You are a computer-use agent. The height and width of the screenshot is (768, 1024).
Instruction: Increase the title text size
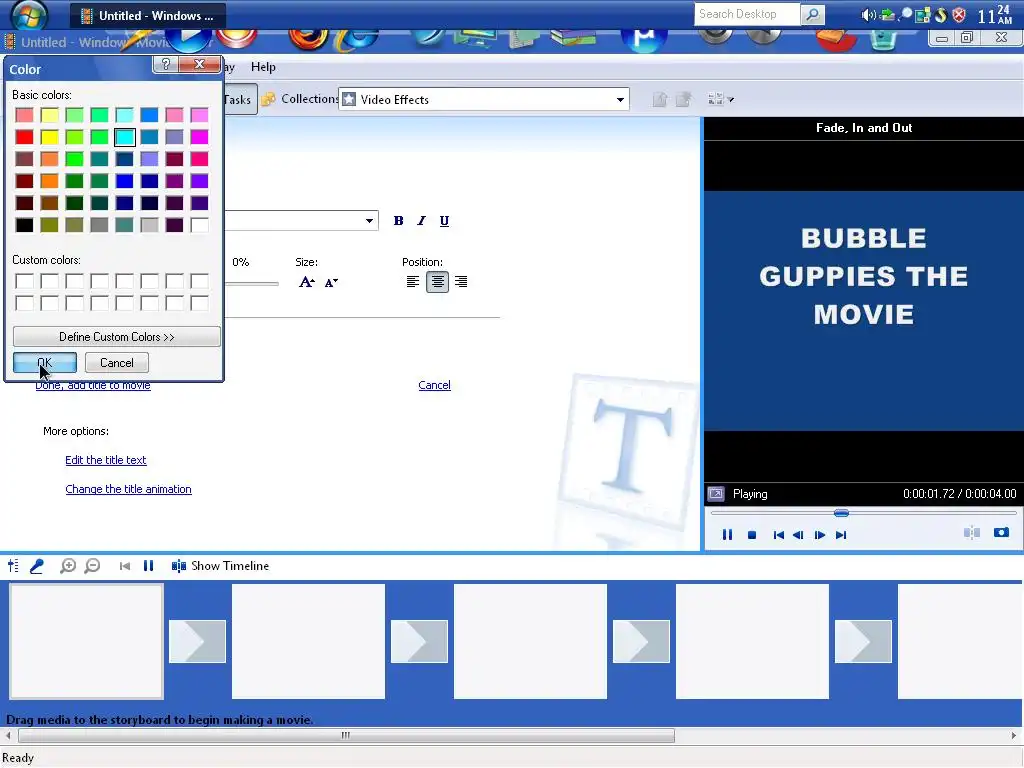306,282
